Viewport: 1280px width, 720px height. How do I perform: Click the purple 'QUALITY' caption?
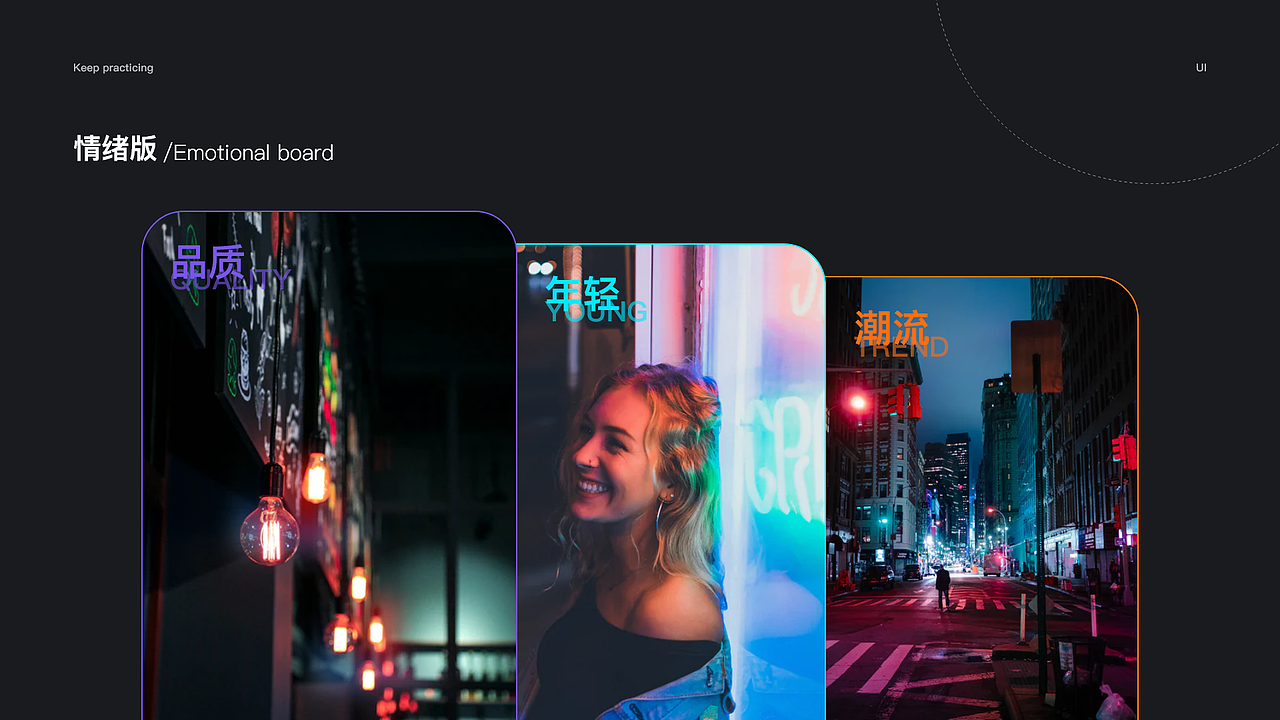[x=231, y=281]
